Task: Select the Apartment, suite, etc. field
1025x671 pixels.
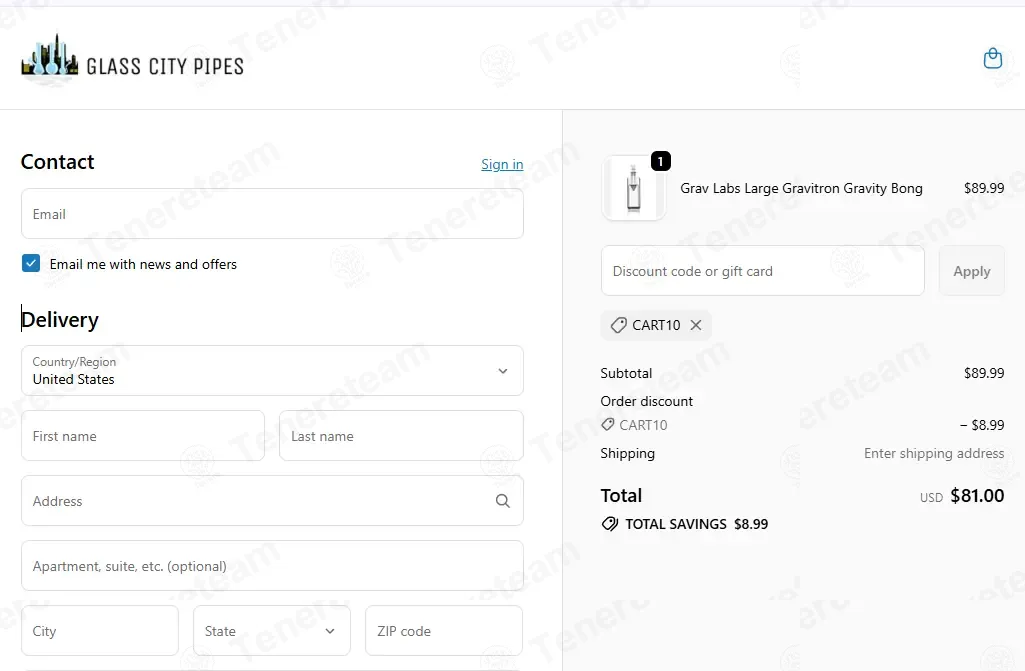Action: point(272,566)
